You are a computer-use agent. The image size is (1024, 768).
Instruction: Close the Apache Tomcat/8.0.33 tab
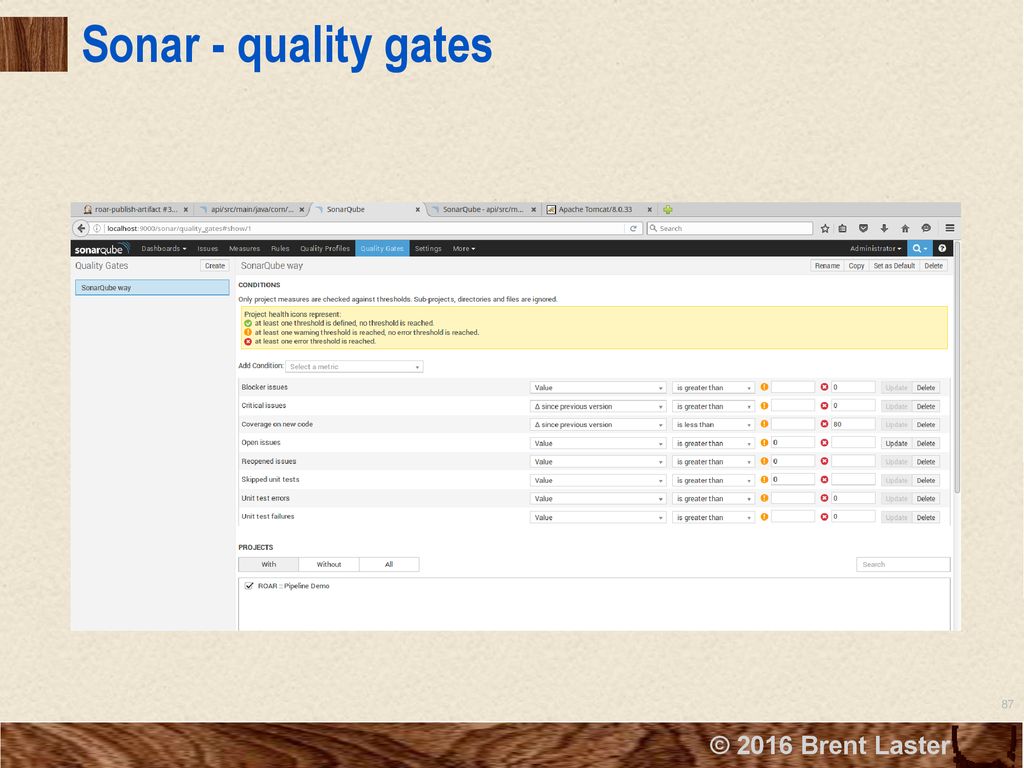coord(649,210)
